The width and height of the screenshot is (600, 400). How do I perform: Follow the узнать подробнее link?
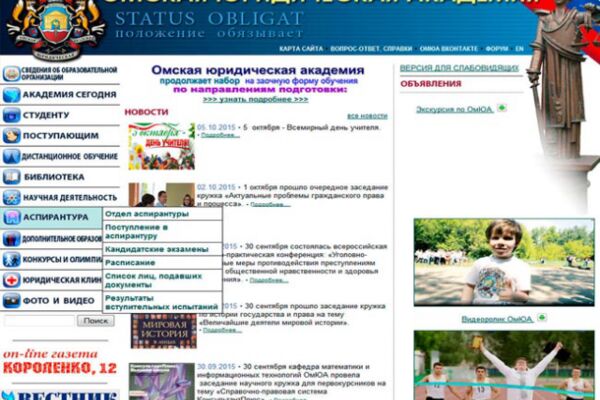click(x=255, y=100)
